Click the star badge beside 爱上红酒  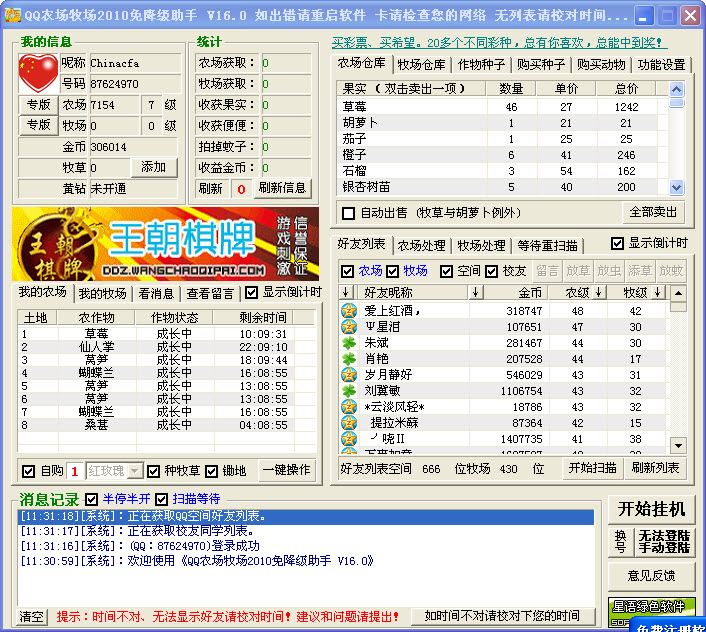tap(348, 311)
